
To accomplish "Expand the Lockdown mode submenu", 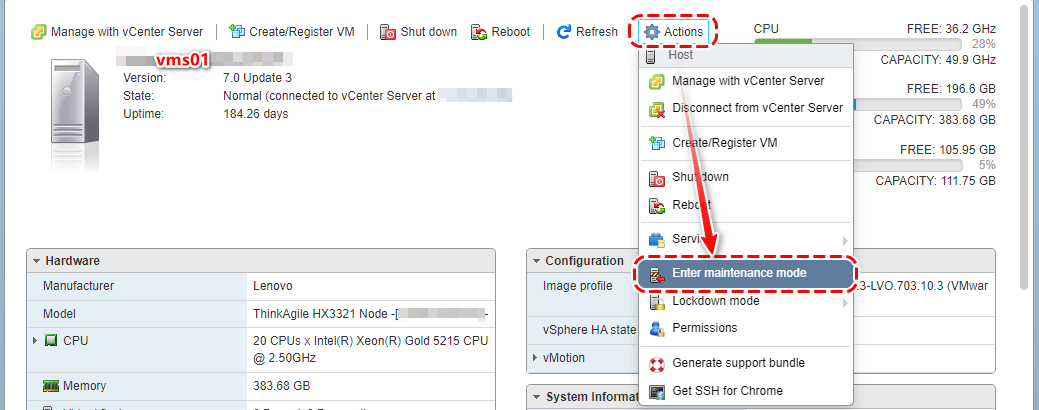I will point(745,301).
